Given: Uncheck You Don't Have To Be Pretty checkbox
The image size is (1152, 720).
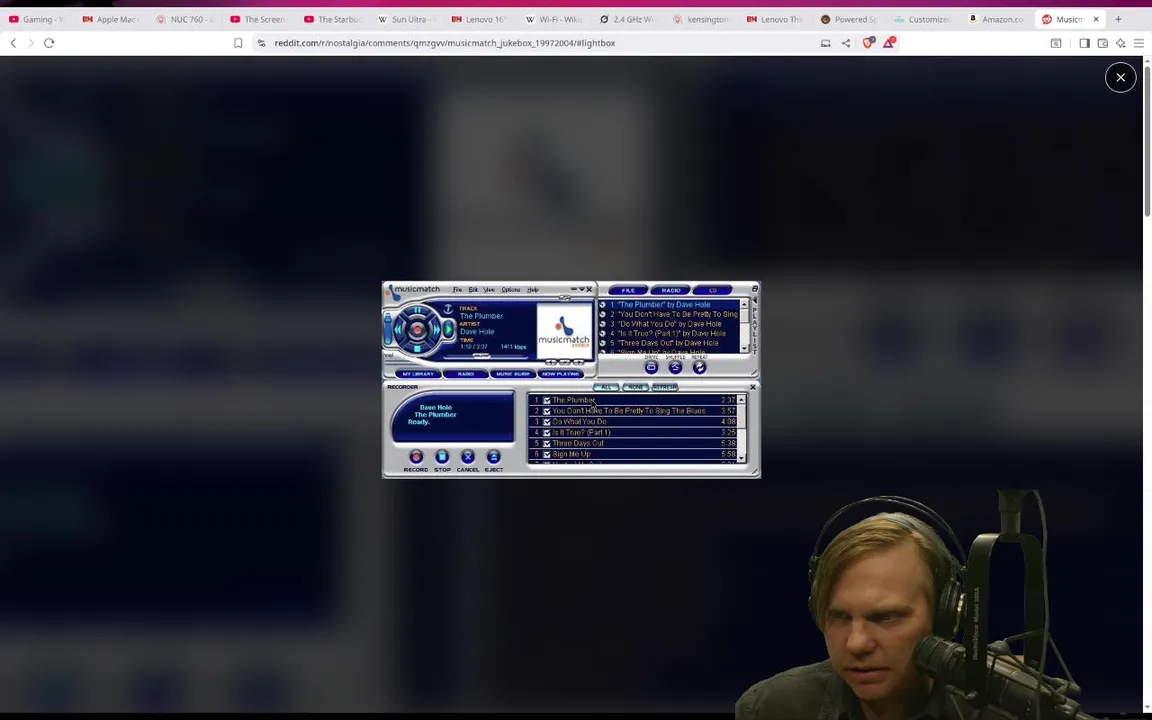Looking at the screenshot, I should click(547, 411).
